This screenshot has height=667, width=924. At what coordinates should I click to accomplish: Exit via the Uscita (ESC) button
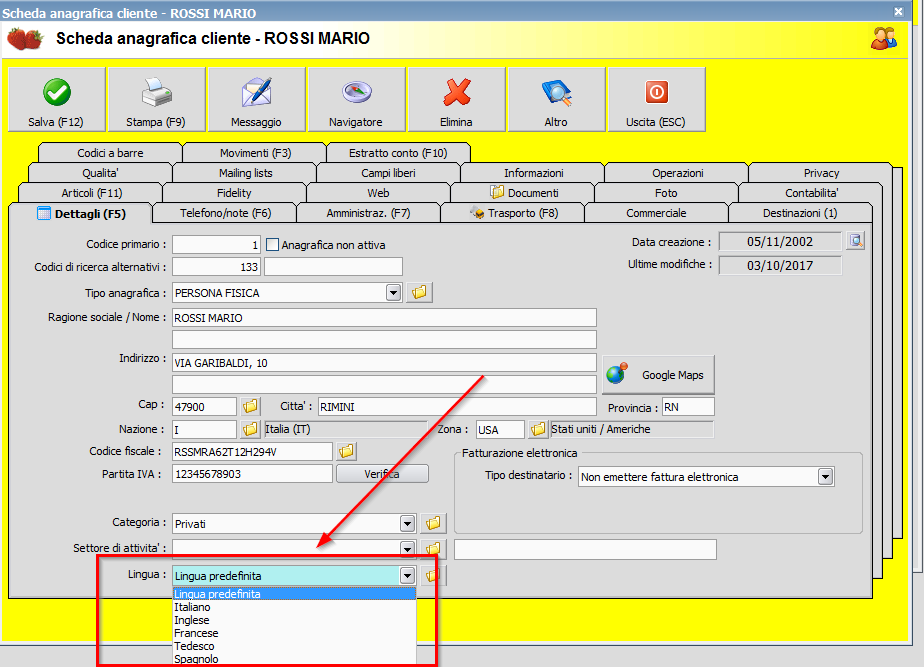[656, 100]
